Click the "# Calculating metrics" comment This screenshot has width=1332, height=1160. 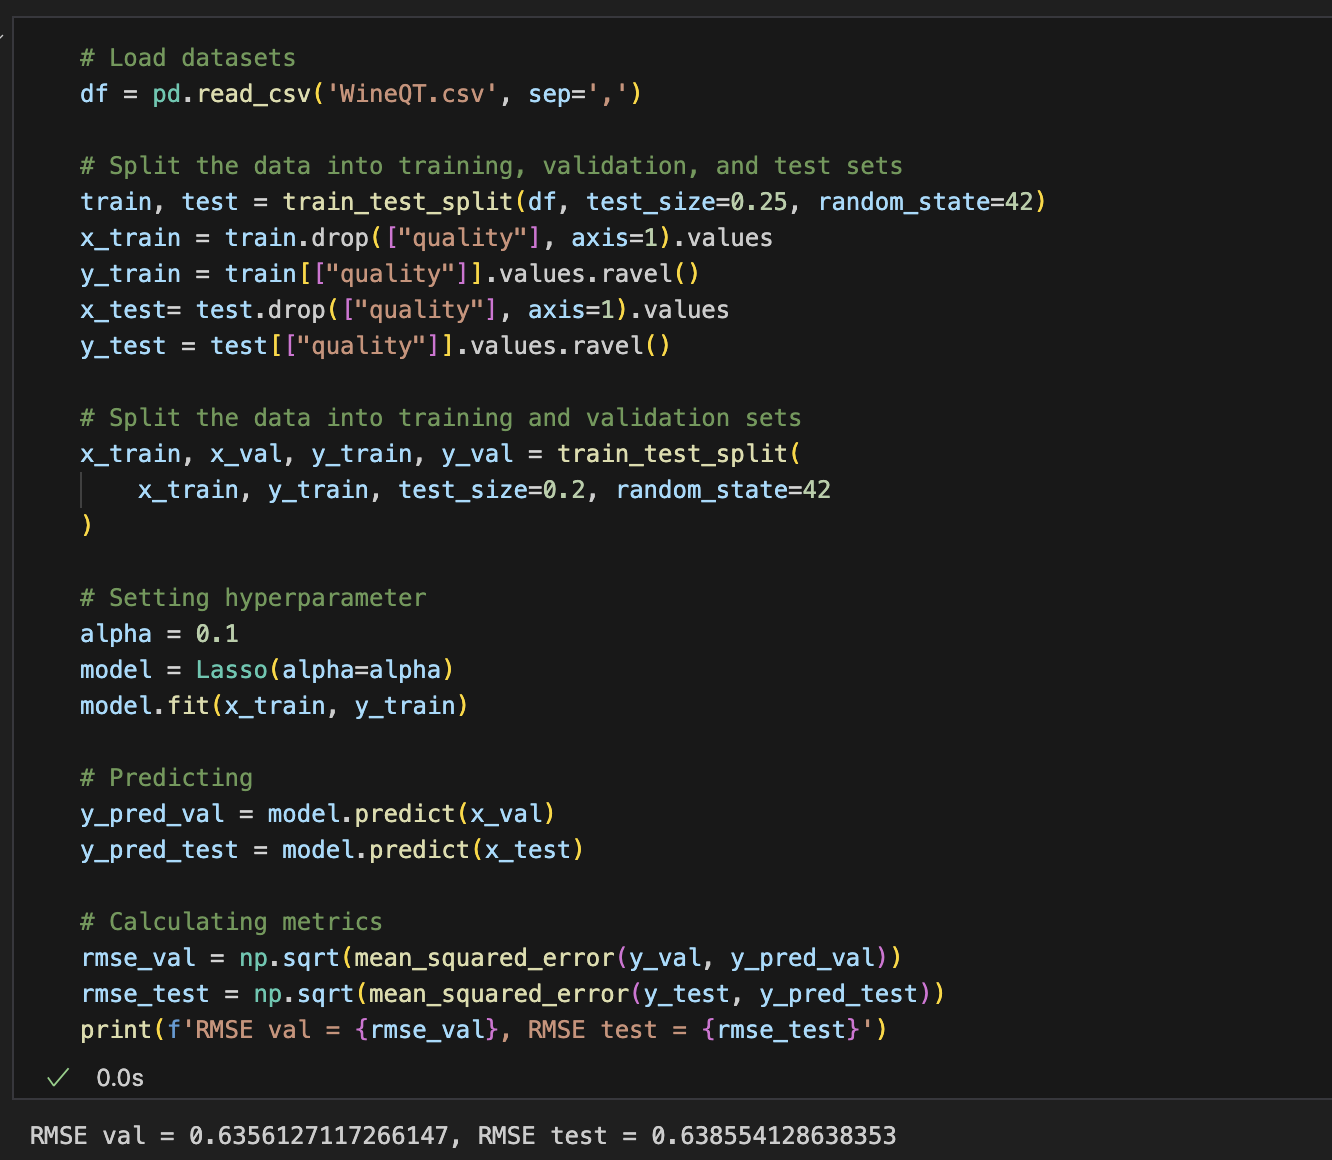(x=231, y=922)
